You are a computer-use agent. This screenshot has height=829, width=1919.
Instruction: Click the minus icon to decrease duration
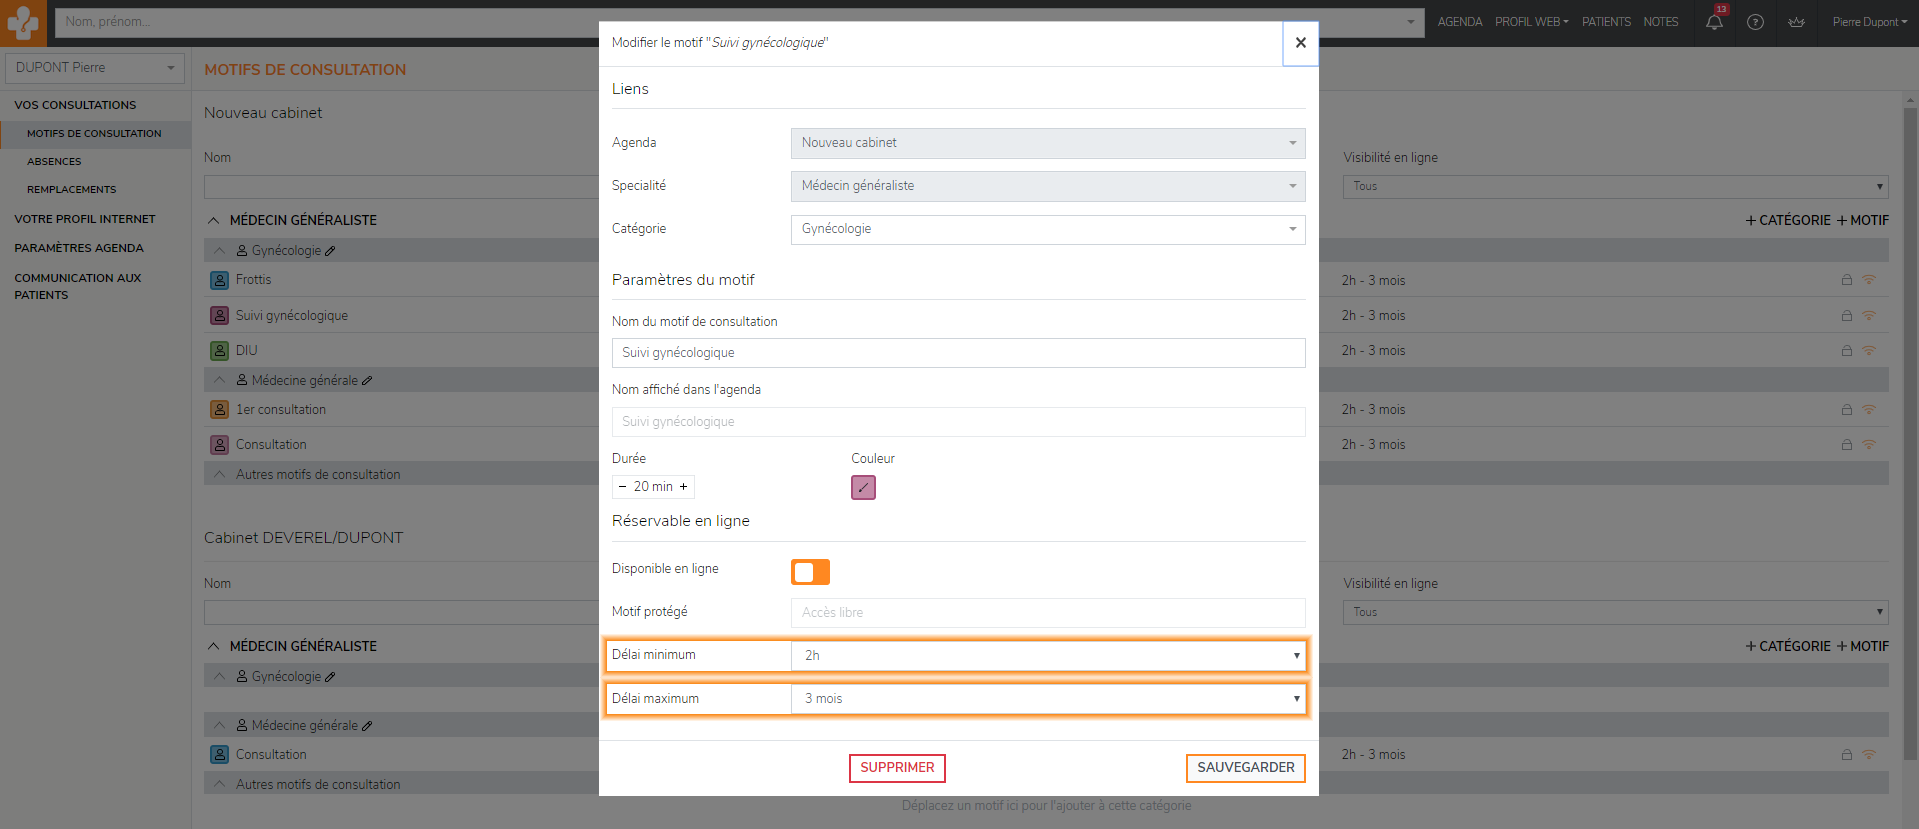point(622,487)
